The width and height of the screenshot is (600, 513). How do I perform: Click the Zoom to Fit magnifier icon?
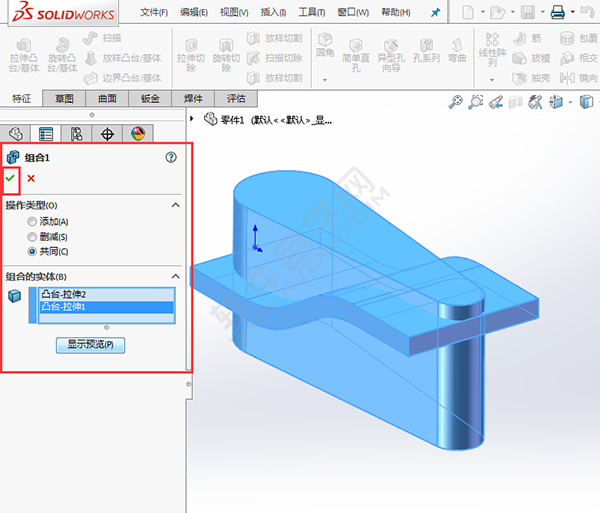[x=456, y=101]
